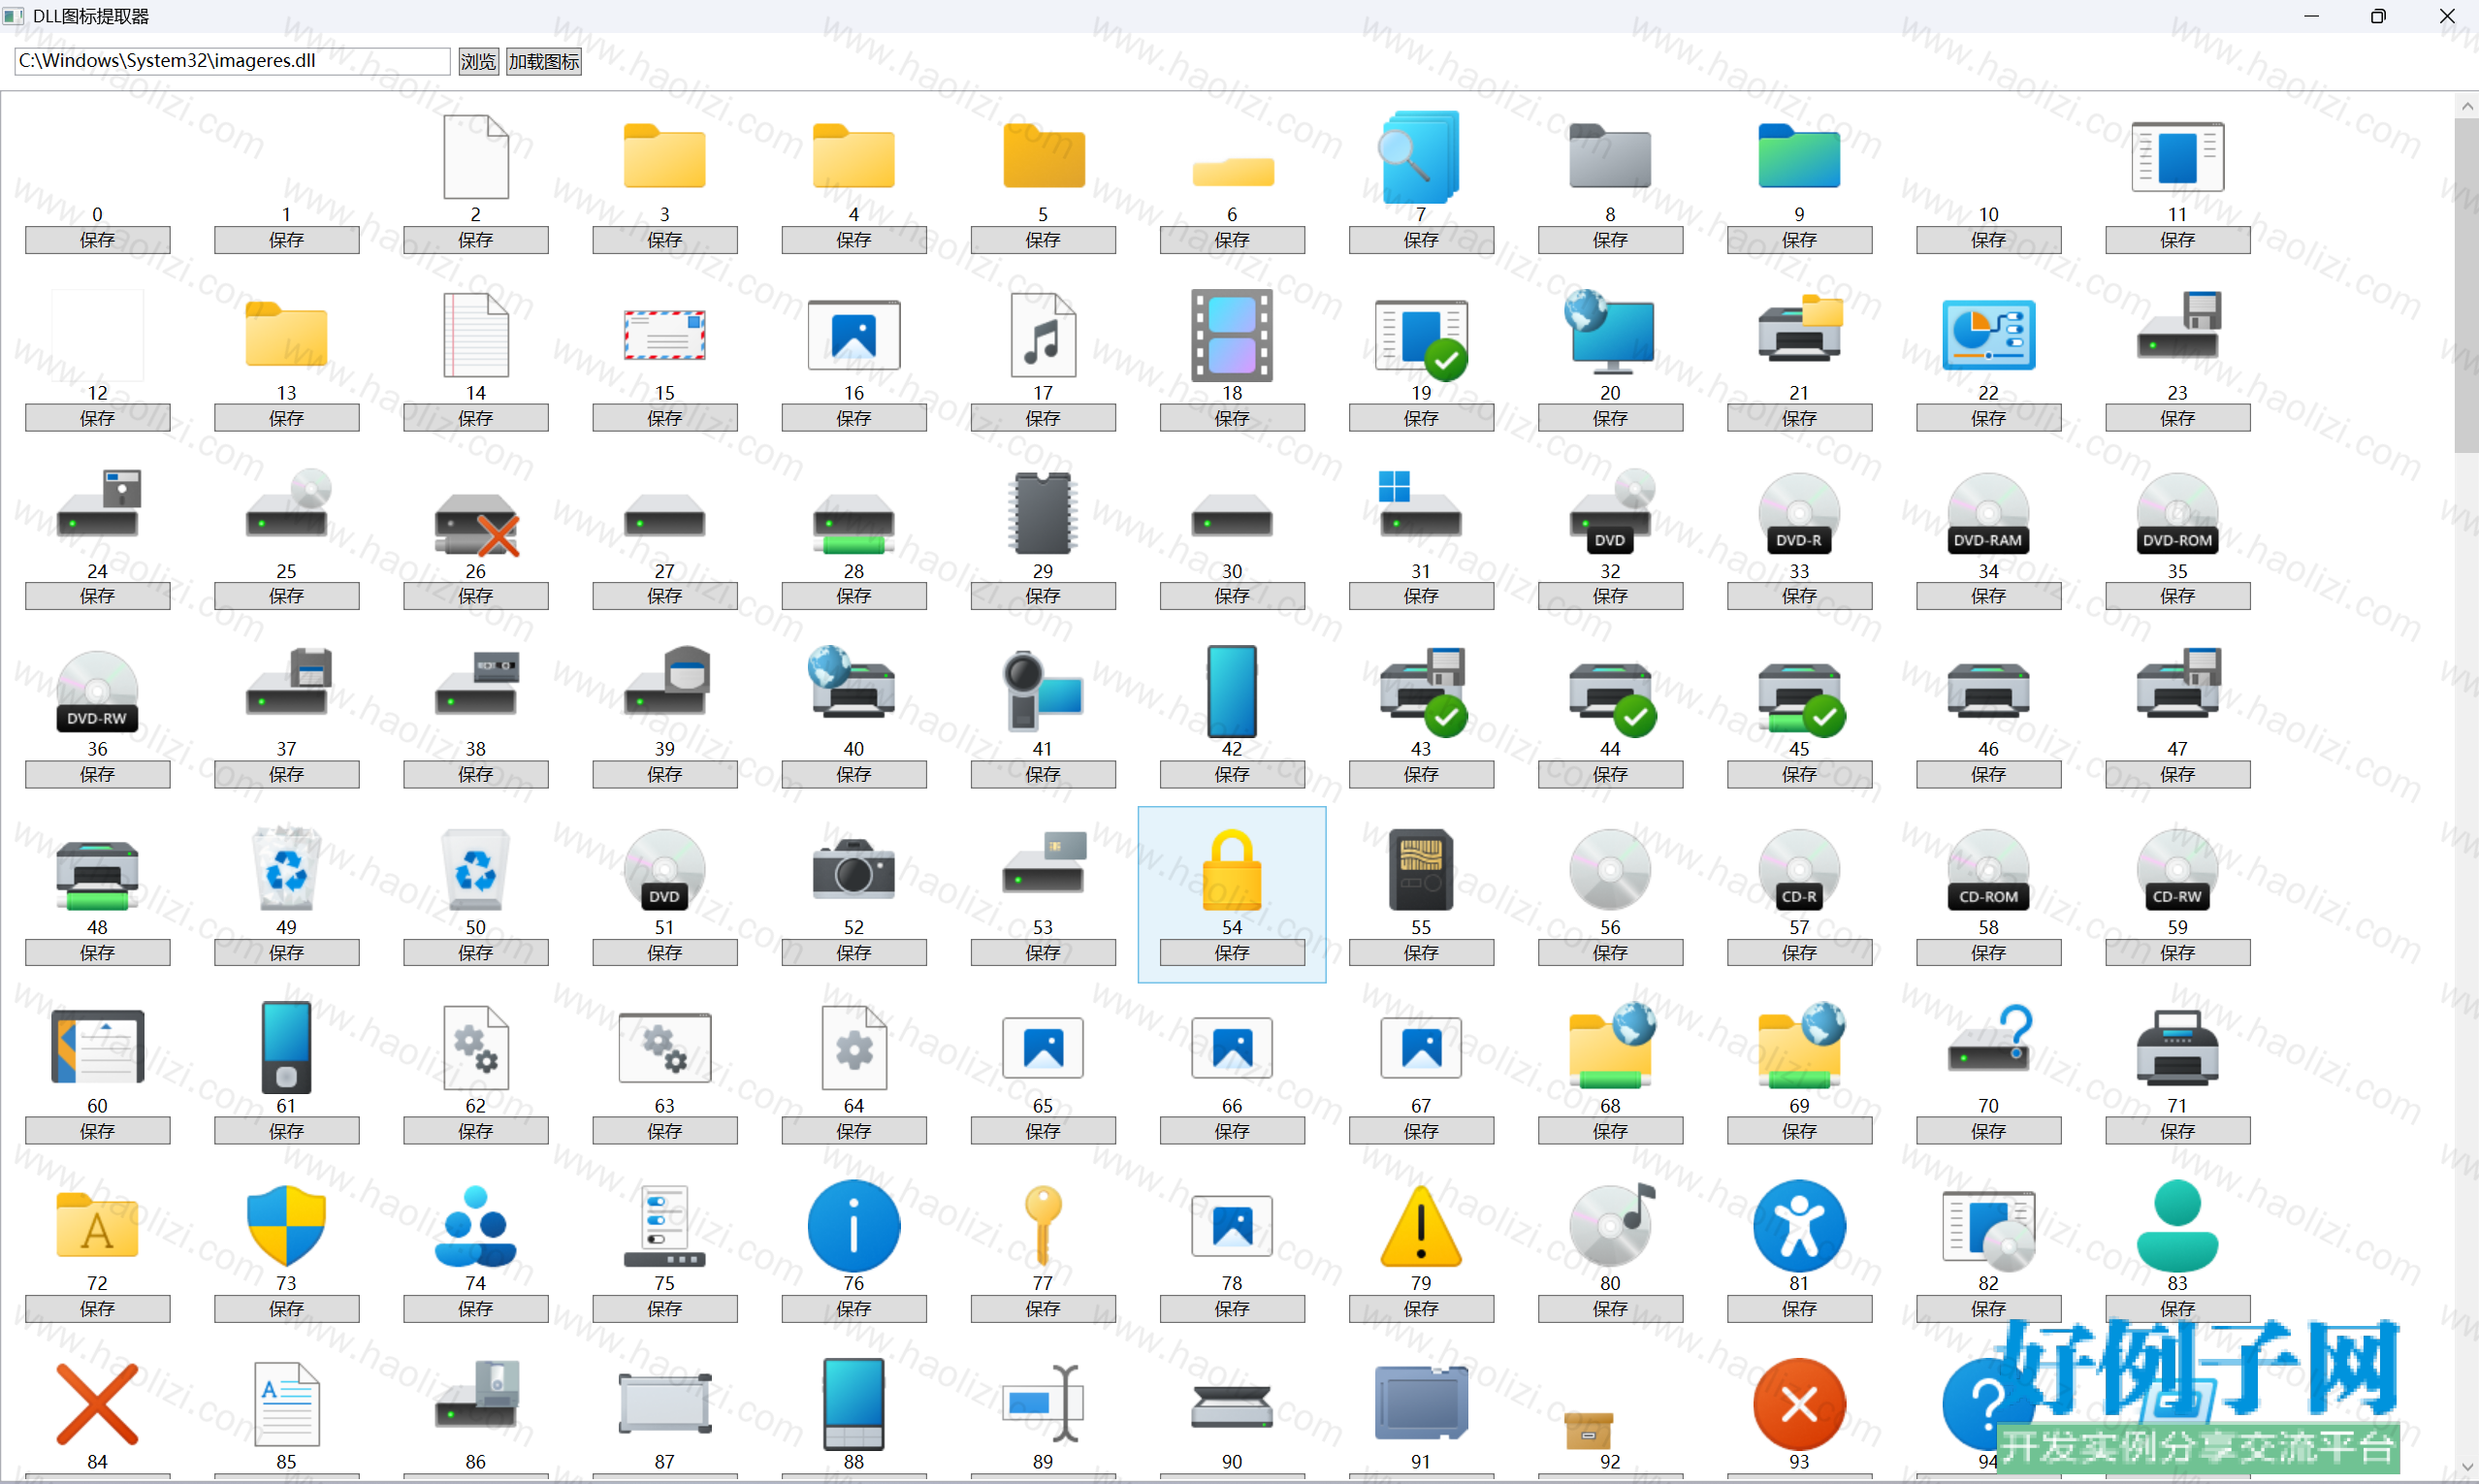The height and width of the screenshot is (1484, 2479).
Task: Select the flatbed scanner icon 90
Action: (x=1232, y=1406)
